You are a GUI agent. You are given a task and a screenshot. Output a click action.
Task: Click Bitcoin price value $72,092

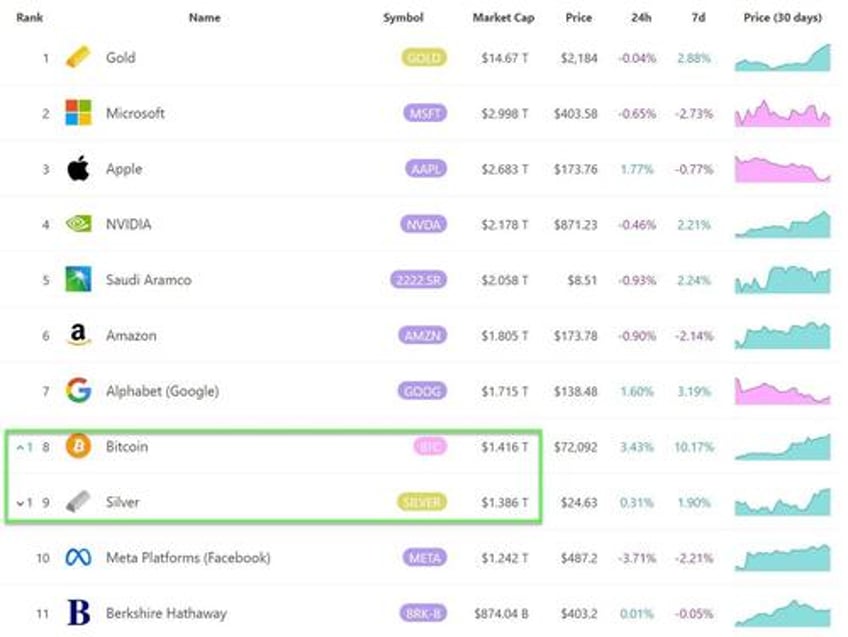(575, 447)
